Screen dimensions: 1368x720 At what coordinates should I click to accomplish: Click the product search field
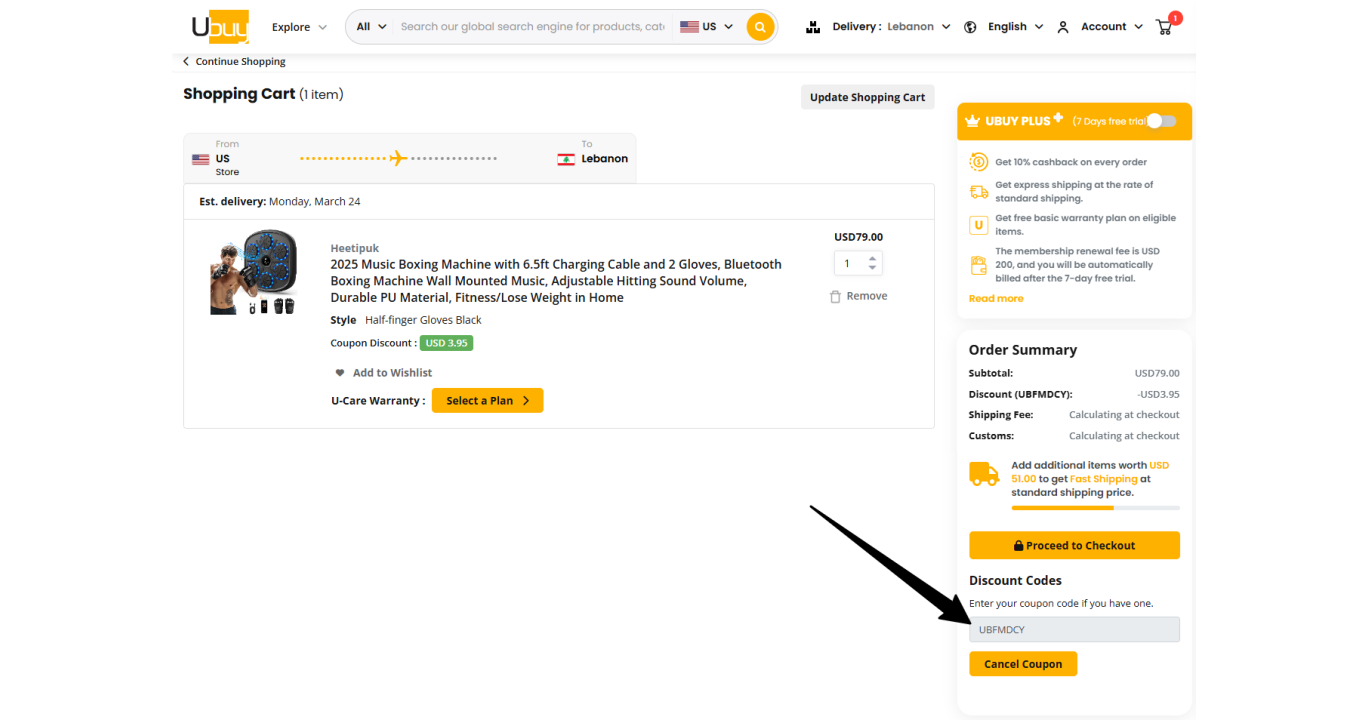coord(532,27)
